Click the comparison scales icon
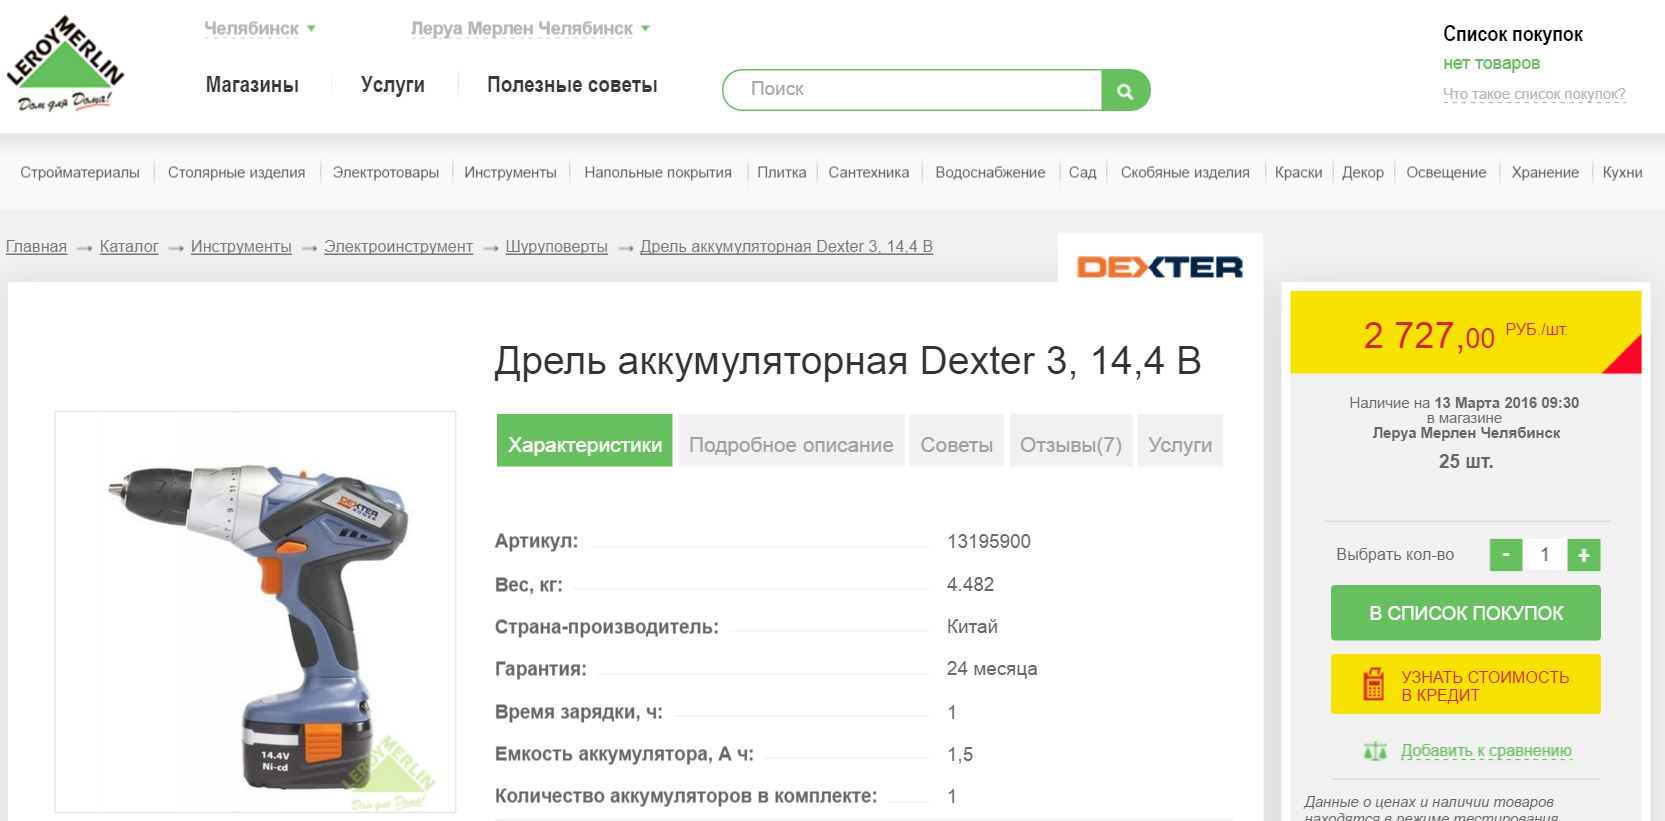Viewport: 1665px width, 821px height. pos(1375,751)
